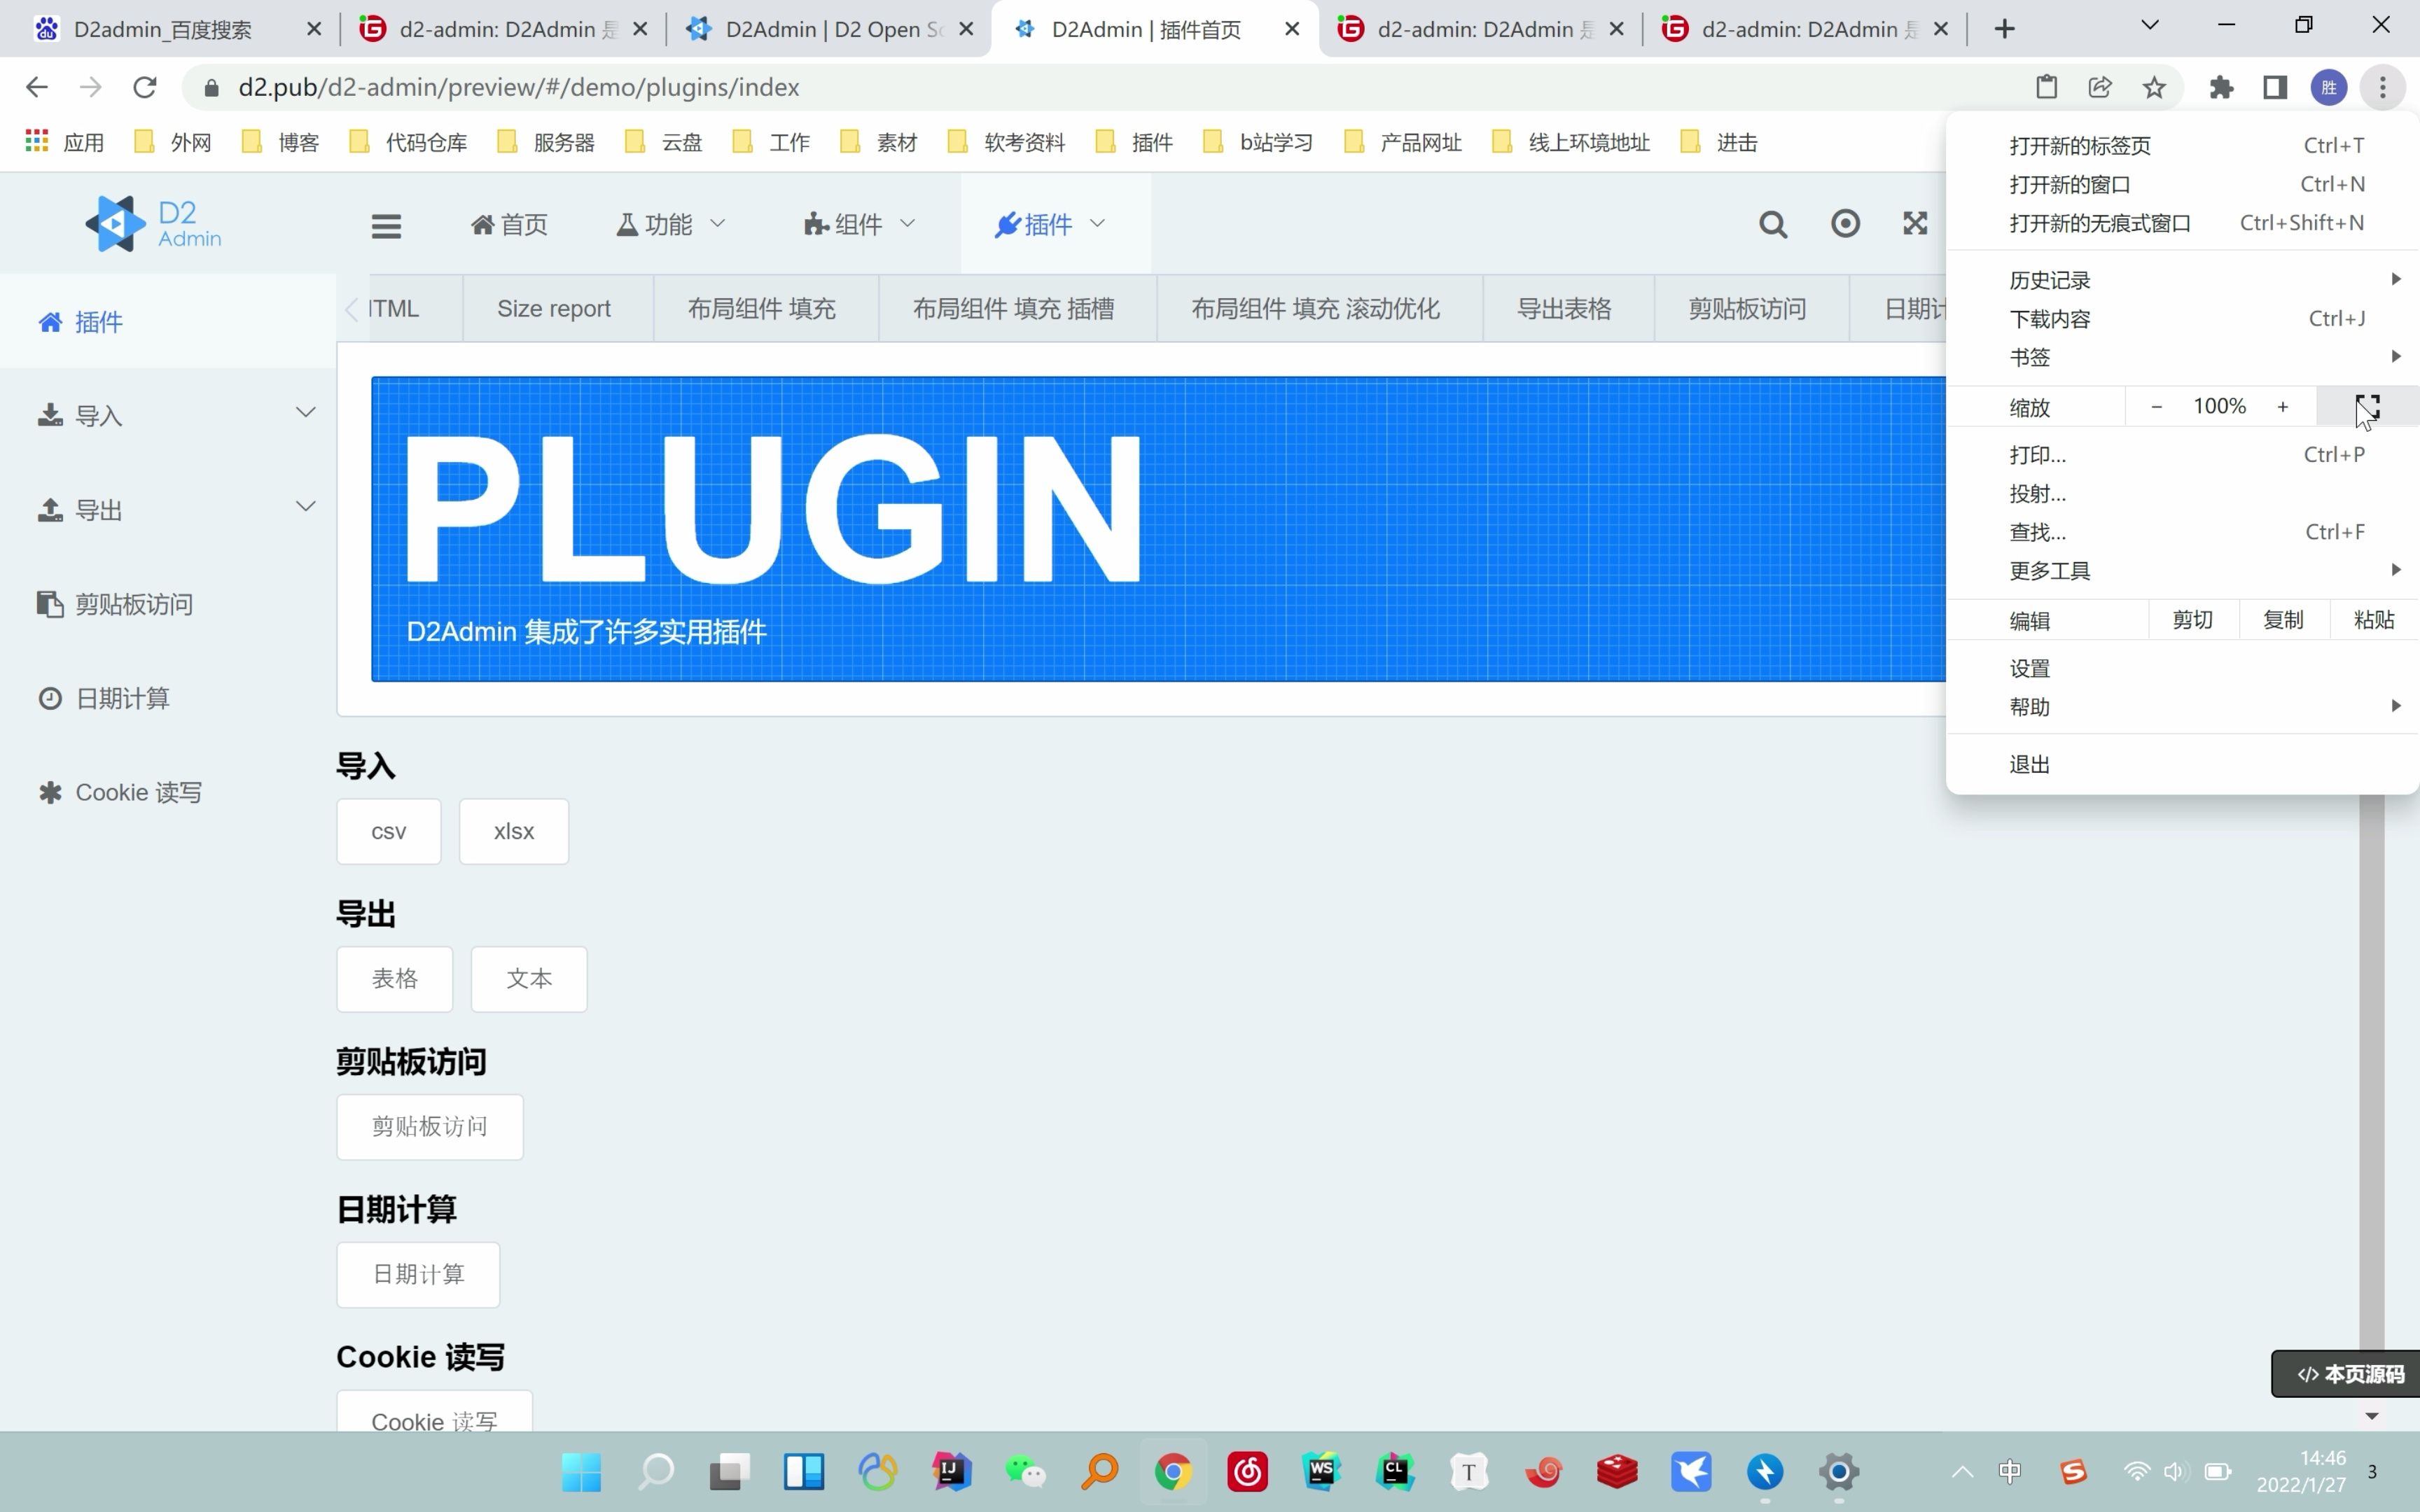2420x1512 pixels.
Task: Click the xlsx import button
Action: coord(514,831)
